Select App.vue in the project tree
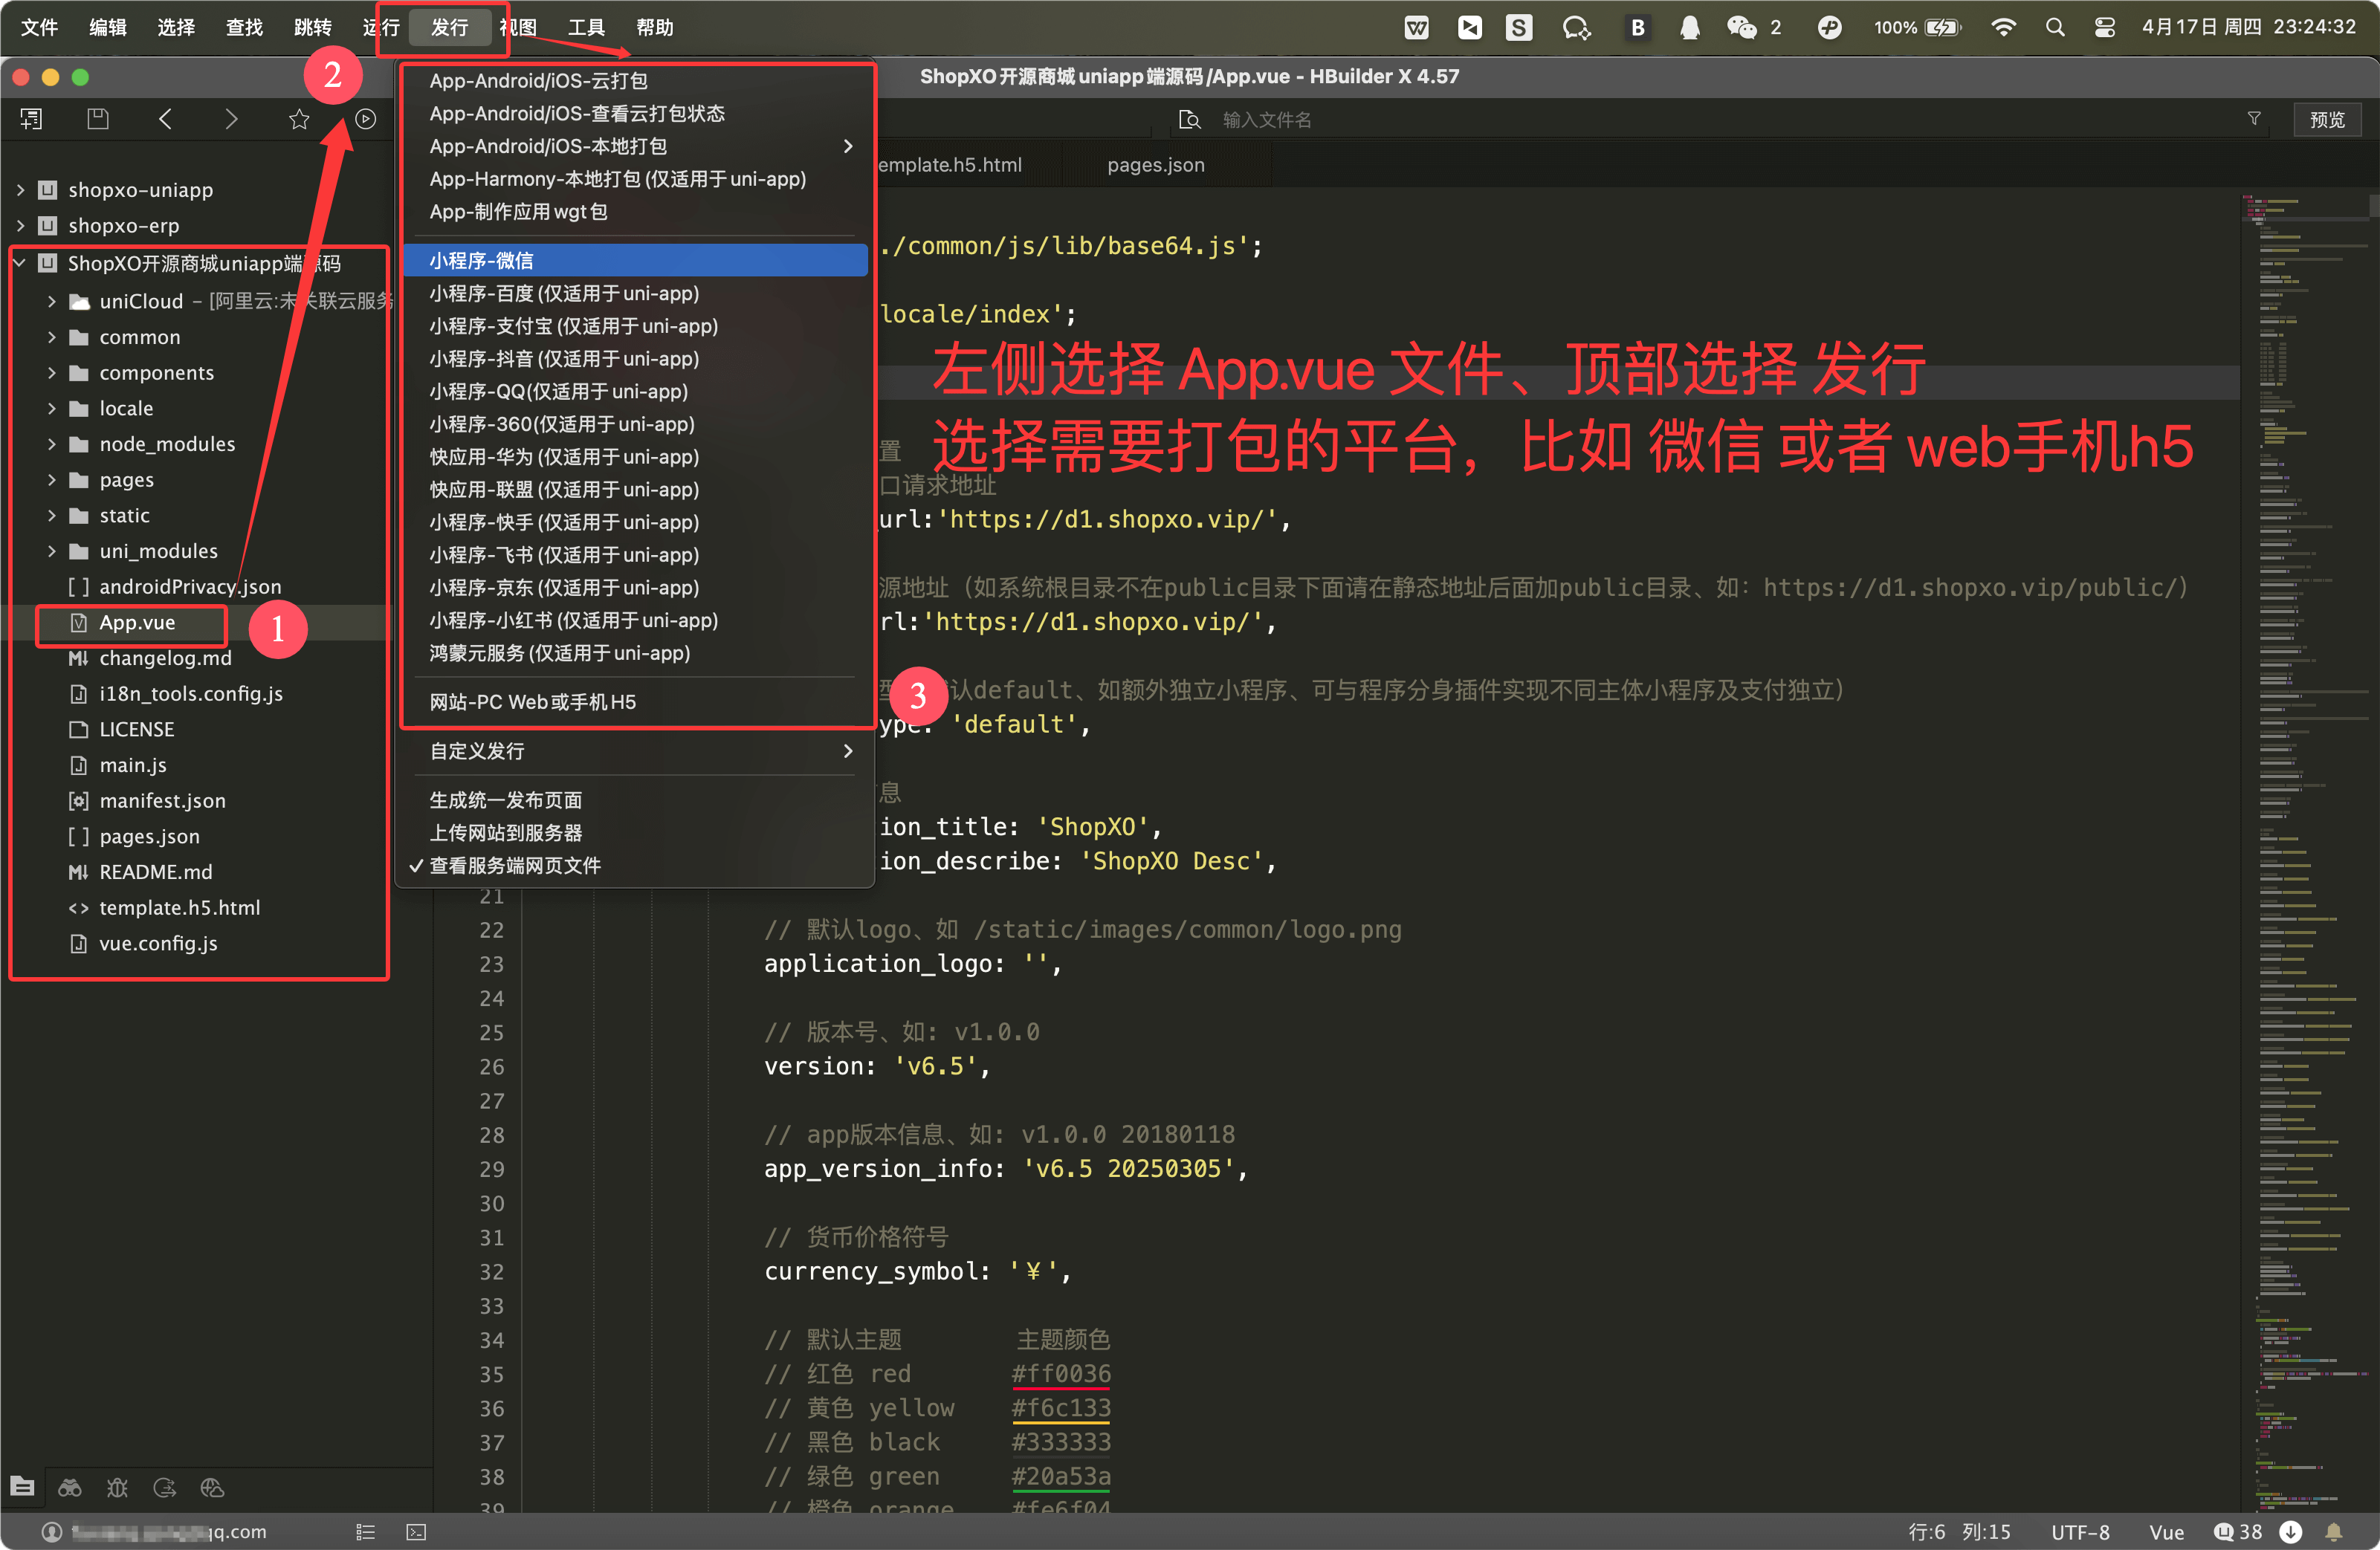 point(137,622)
